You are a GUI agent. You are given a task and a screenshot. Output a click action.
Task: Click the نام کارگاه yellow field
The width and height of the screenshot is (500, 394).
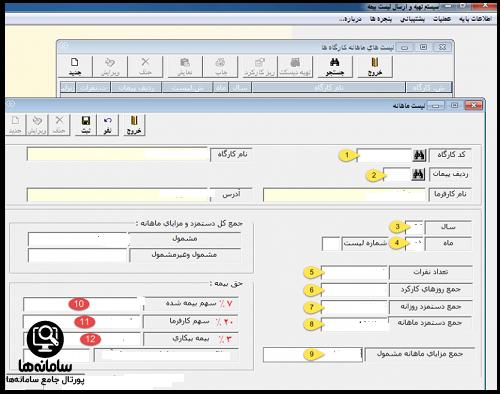[x=117, y=154]
